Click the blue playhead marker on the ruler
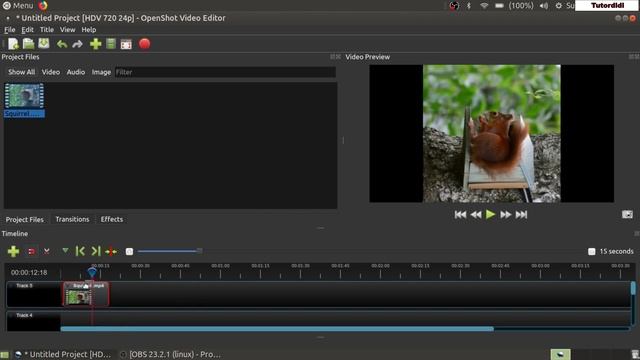 click(x=92, y=272)
